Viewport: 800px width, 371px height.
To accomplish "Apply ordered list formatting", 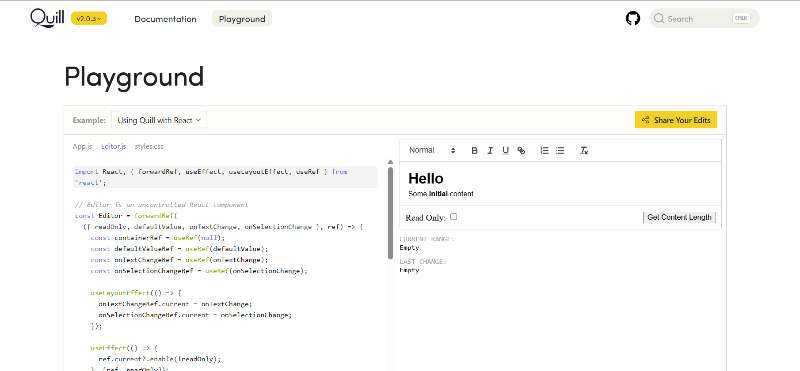I will (544, 151).
